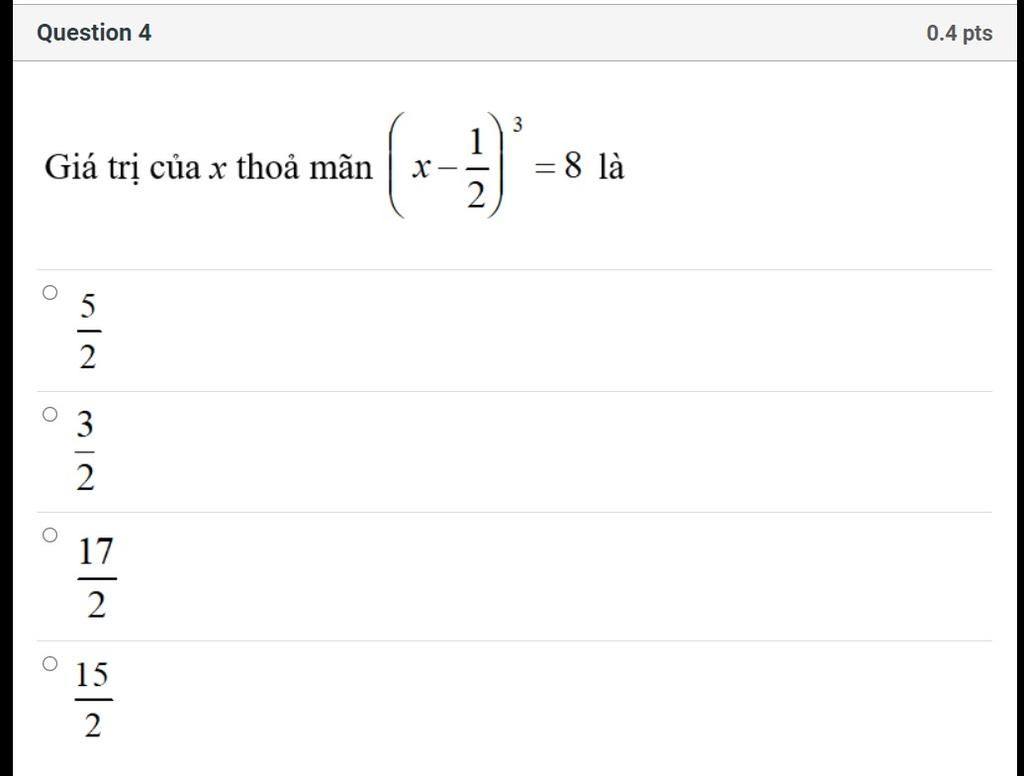1024x776 pixels.
Task: Click the numerator 17 in the third answer
Action: 96,552
